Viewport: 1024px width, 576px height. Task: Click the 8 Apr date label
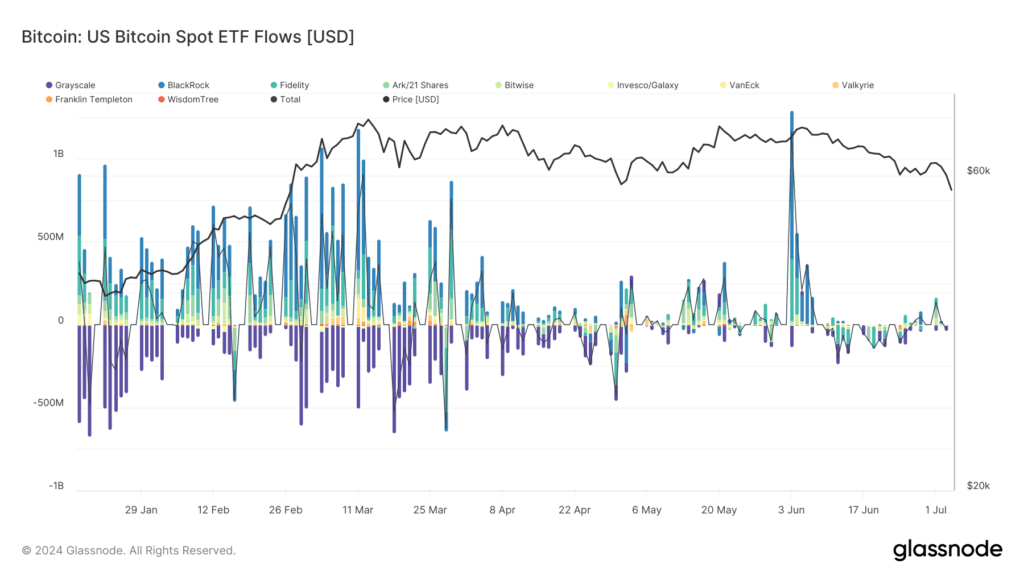pyautogui.click(x=502, y=510)
